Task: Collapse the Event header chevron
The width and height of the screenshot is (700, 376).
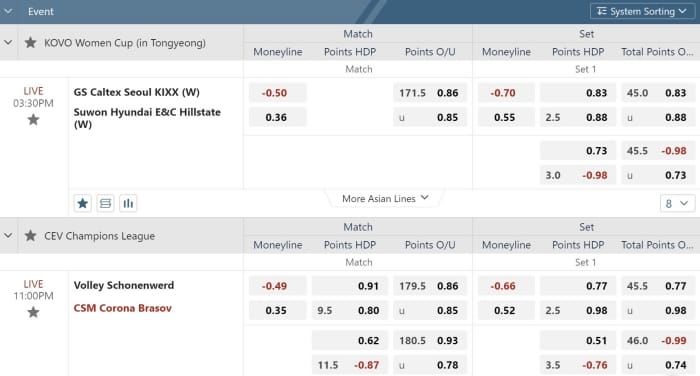Action: coord(8,11)
